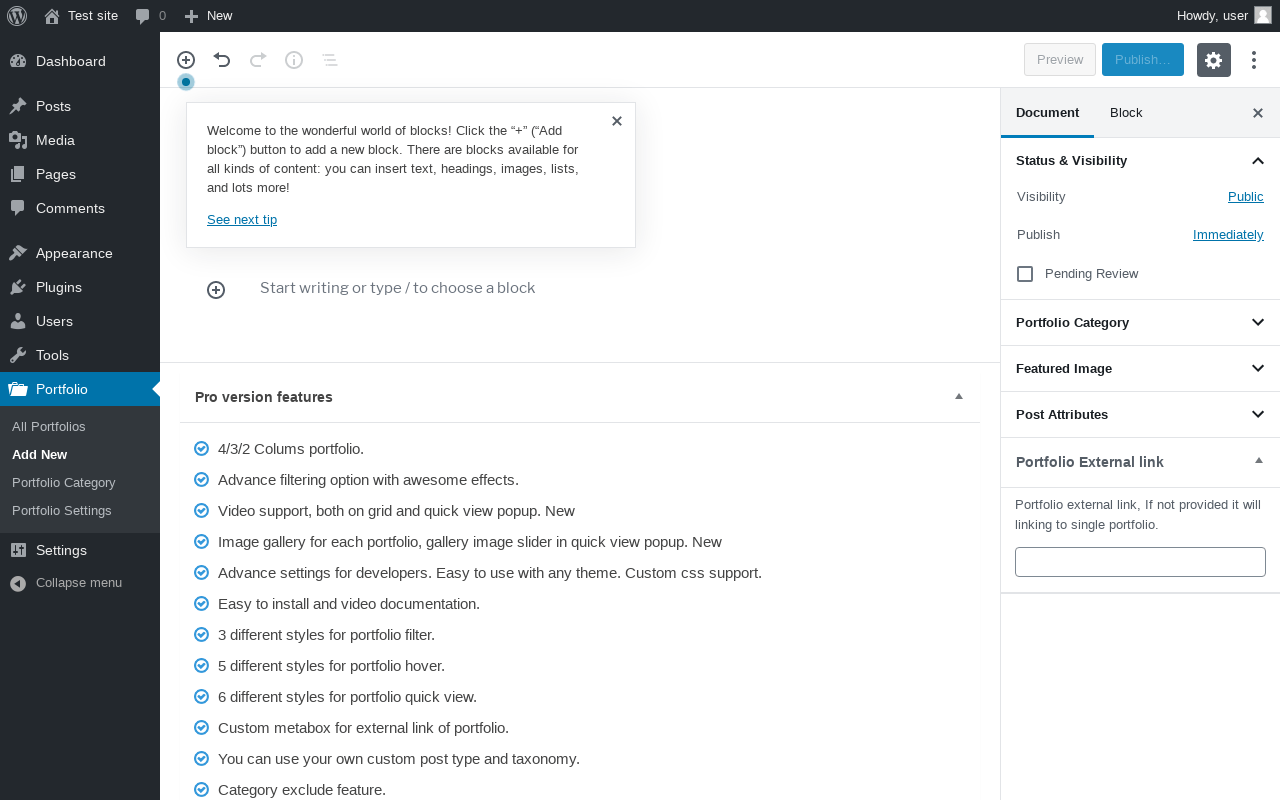Dismiss the welcome tip popup

(x=617, y=121)
